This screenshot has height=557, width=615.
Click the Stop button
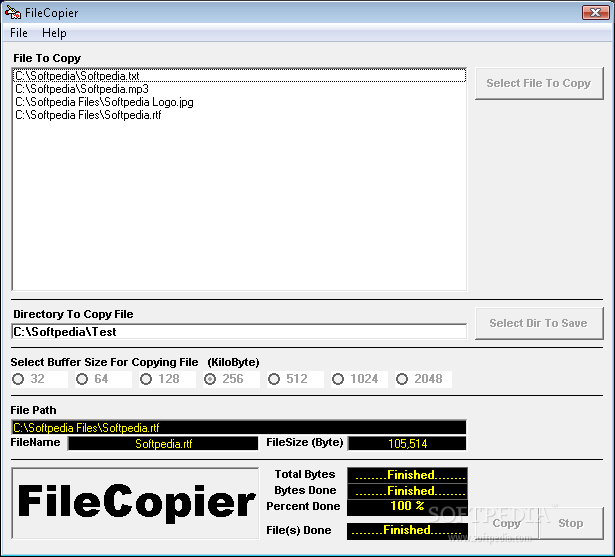[571, 523]
